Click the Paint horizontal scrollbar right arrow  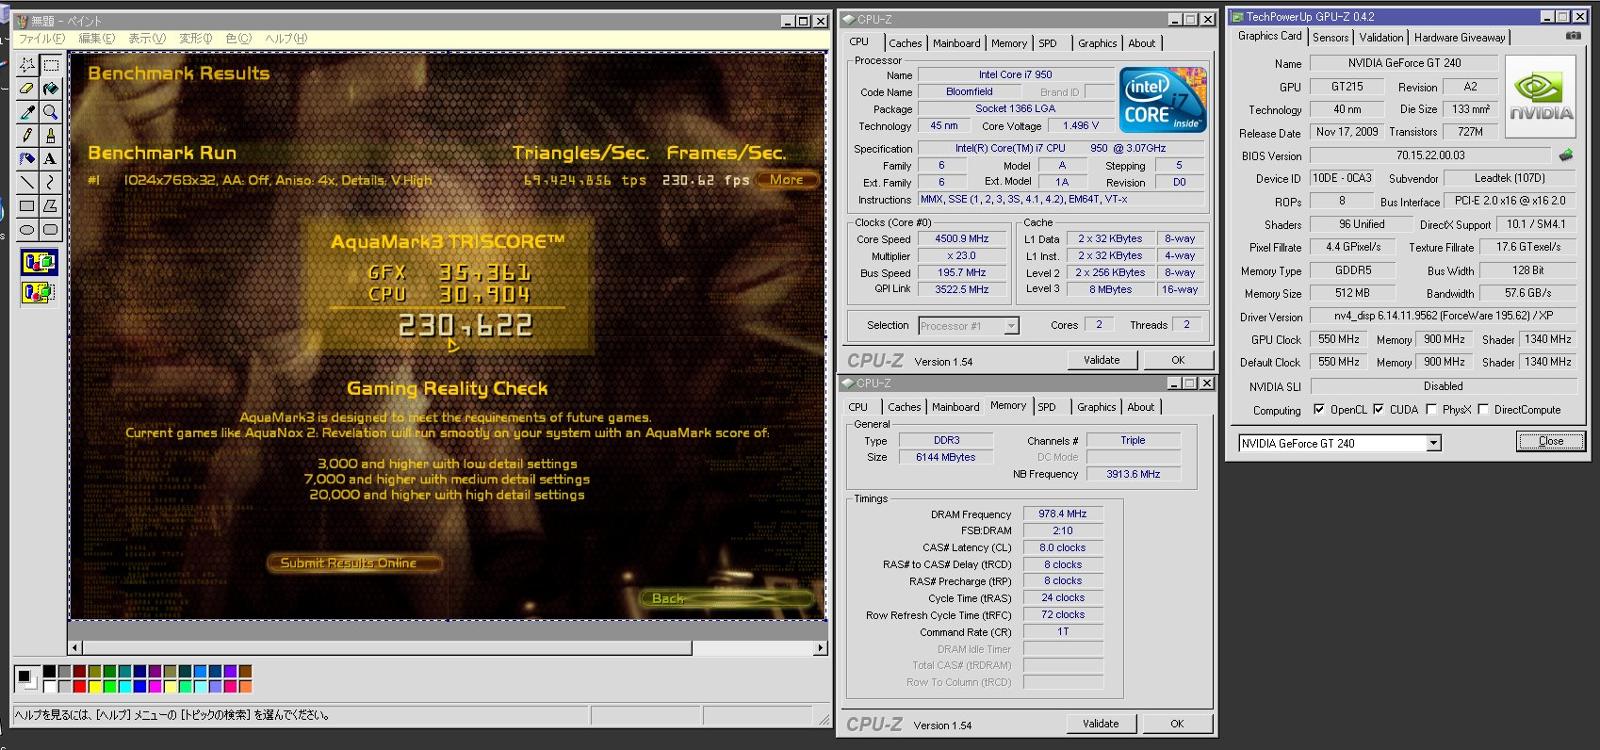pos(820,648)
